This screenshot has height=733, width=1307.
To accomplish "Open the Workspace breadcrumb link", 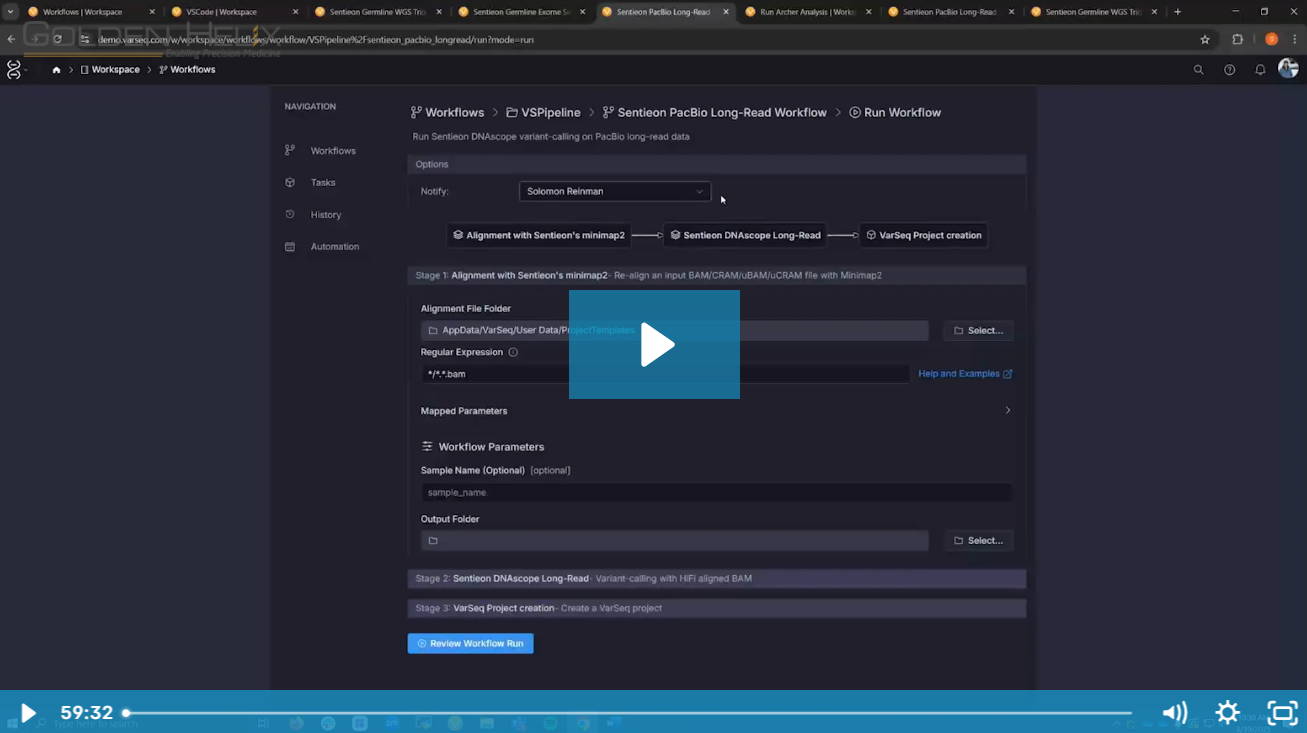I will (110, 70).
